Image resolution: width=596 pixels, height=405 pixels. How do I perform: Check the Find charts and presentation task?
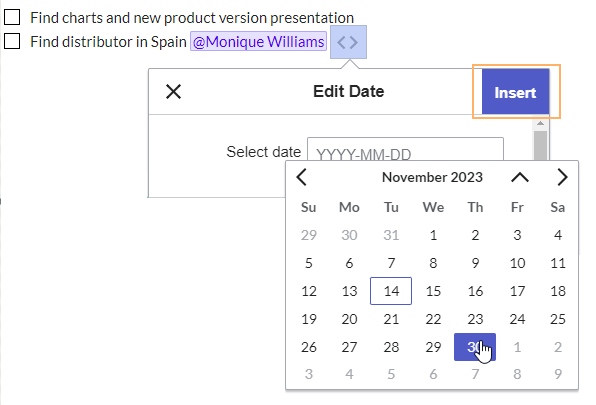[12, 17]
